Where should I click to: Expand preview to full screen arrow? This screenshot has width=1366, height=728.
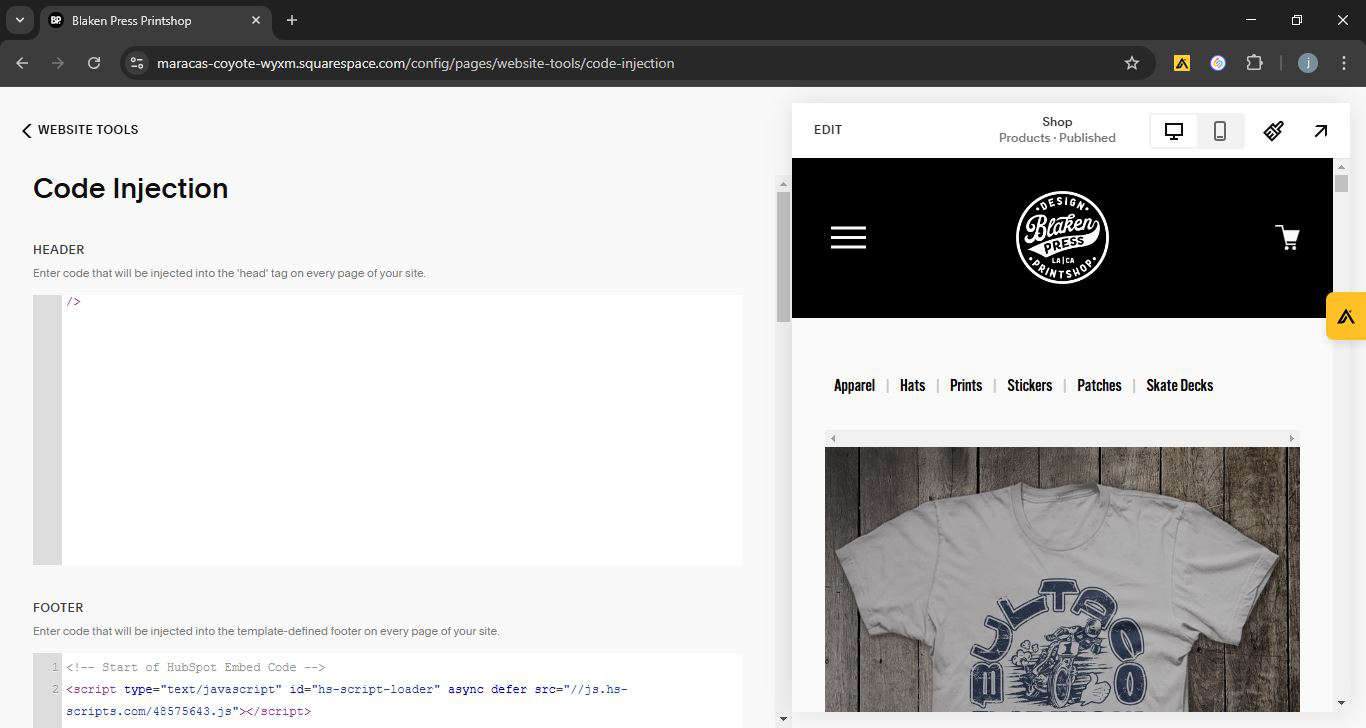[x=1321, y=131]
